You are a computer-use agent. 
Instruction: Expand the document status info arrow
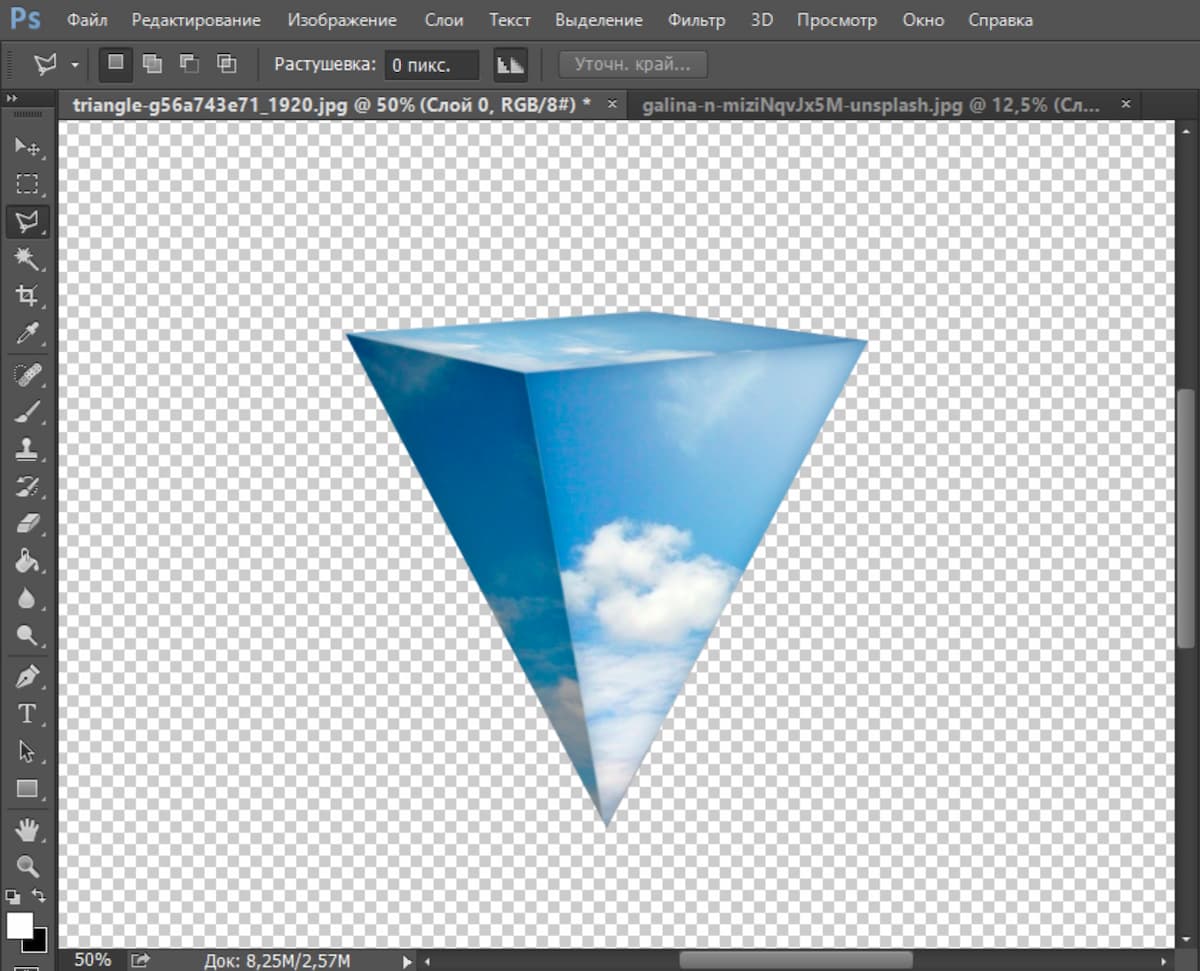point(406,961)
